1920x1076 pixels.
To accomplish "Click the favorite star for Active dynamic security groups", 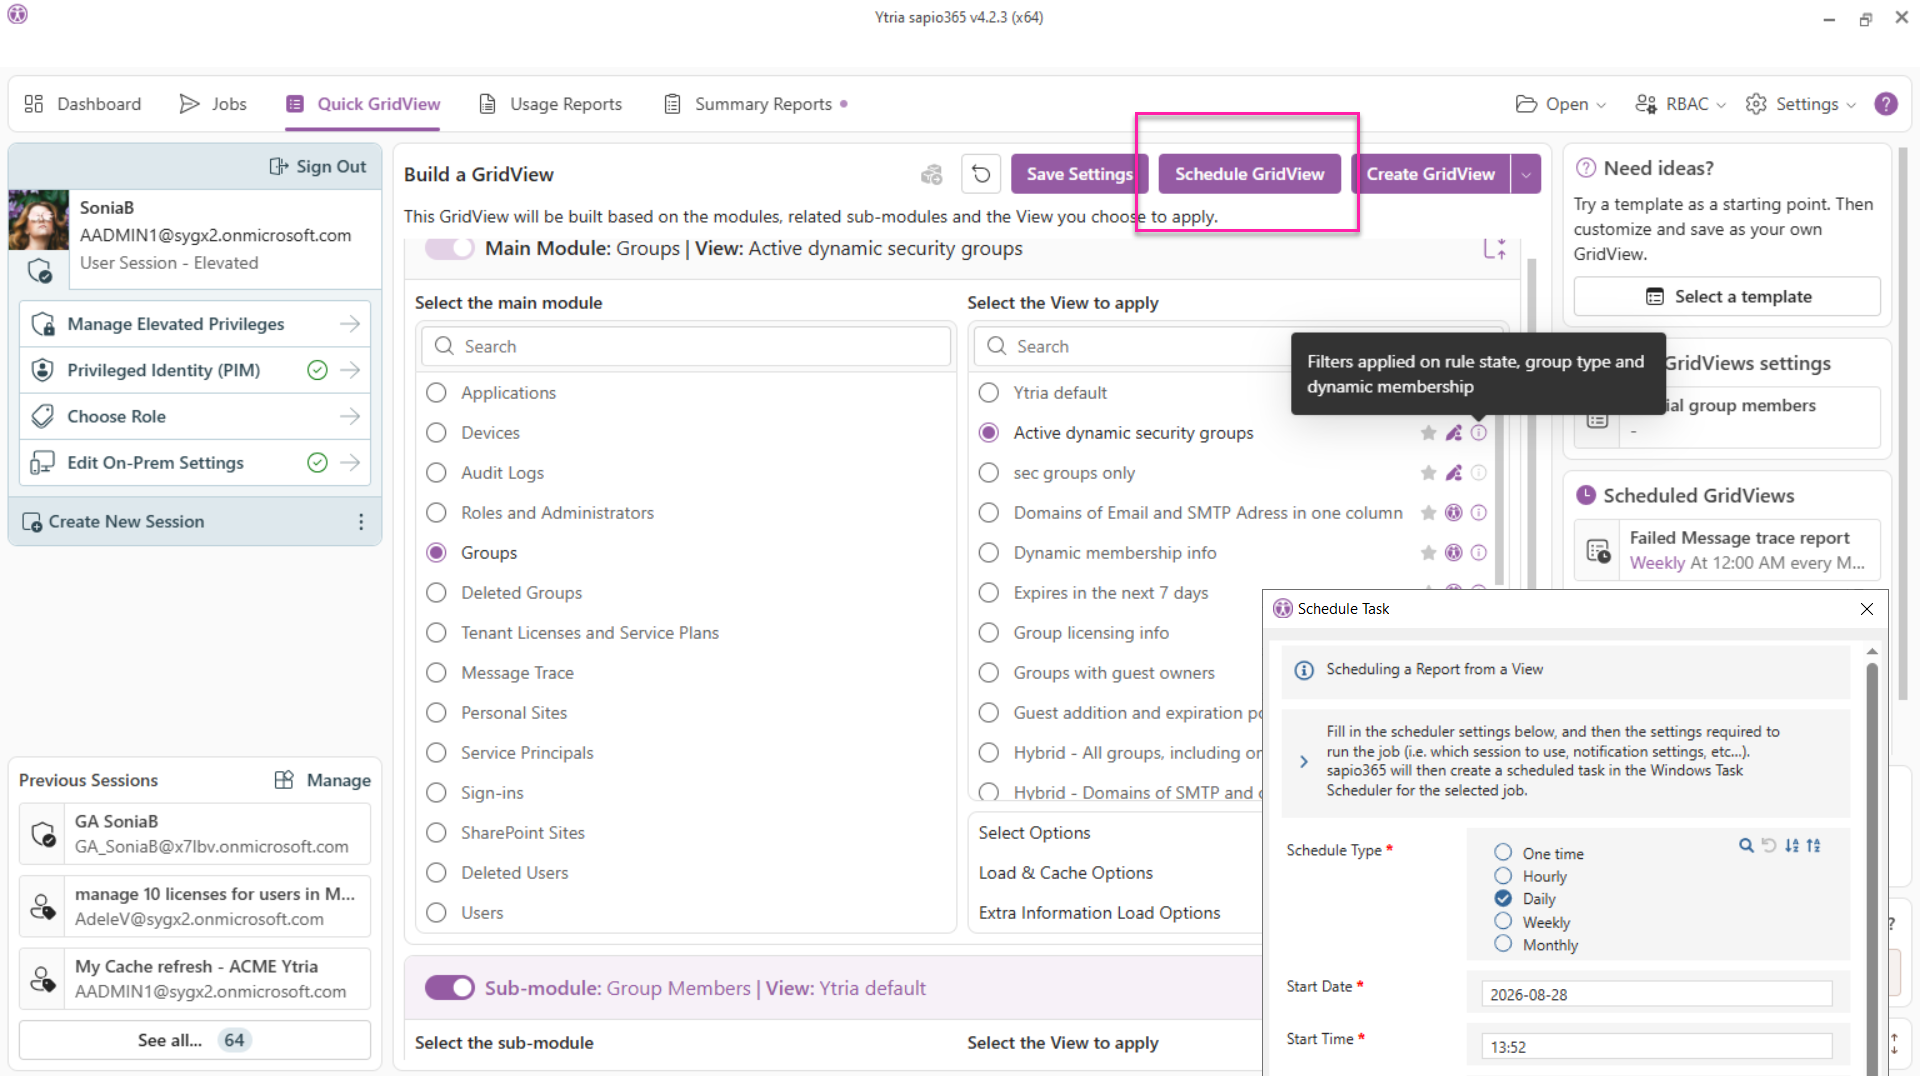I will [1428, 433].
